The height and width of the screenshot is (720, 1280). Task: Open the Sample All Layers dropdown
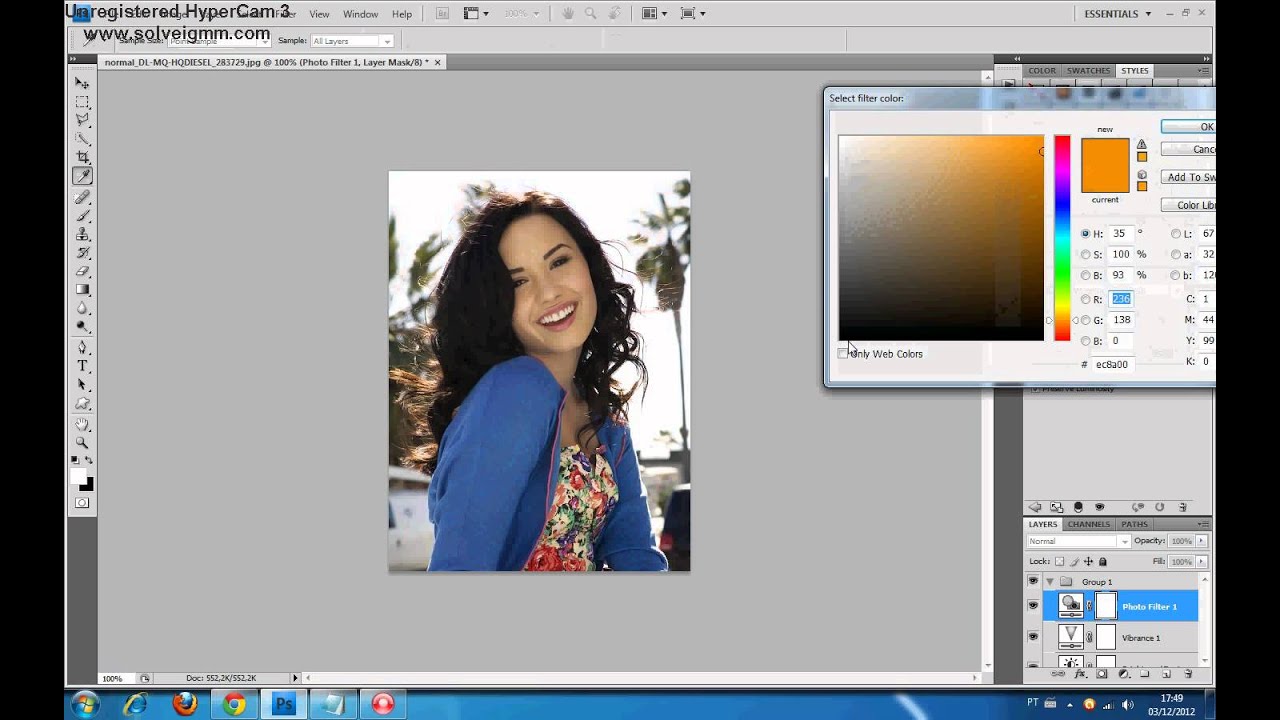pyautogui.click(x=351, y=41)
